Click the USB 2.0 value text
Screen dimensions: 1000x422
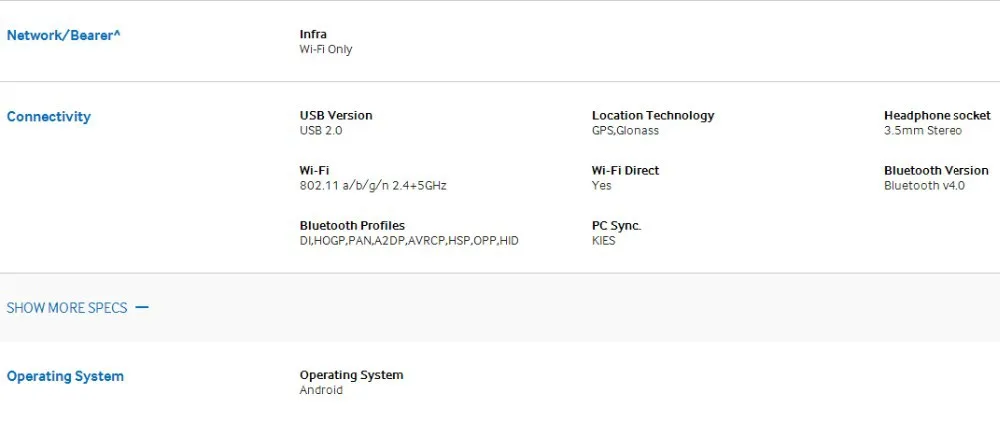pyautogui.click(x=321, y=131)
